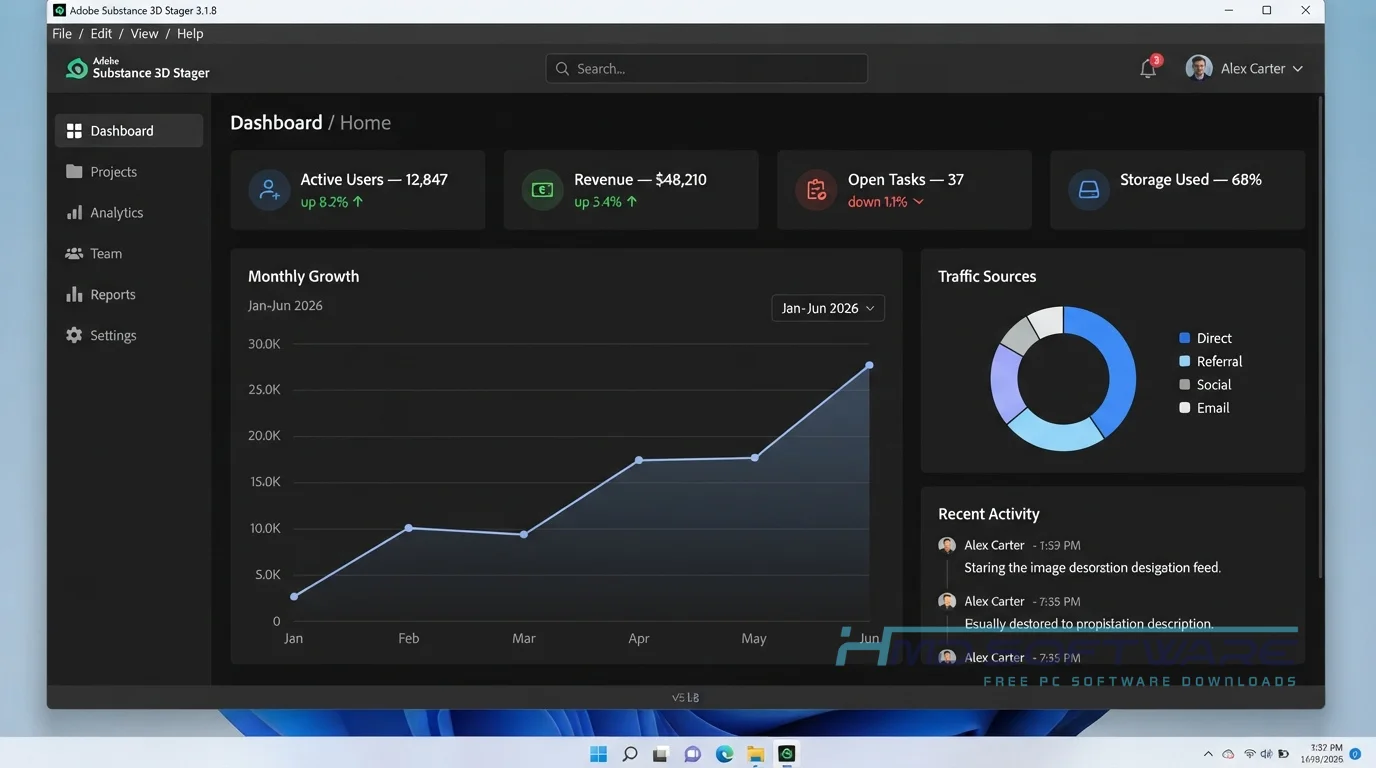This screenshot has height=768, width=1376.
Task: Open the notifications bell
Action: [x=1148, y=69]
